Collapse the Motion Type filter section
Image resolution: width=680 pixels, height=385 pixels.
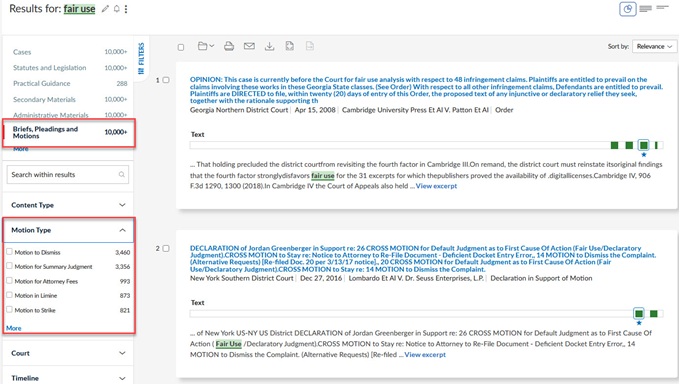pyautogui.click(x=68, y=230)
